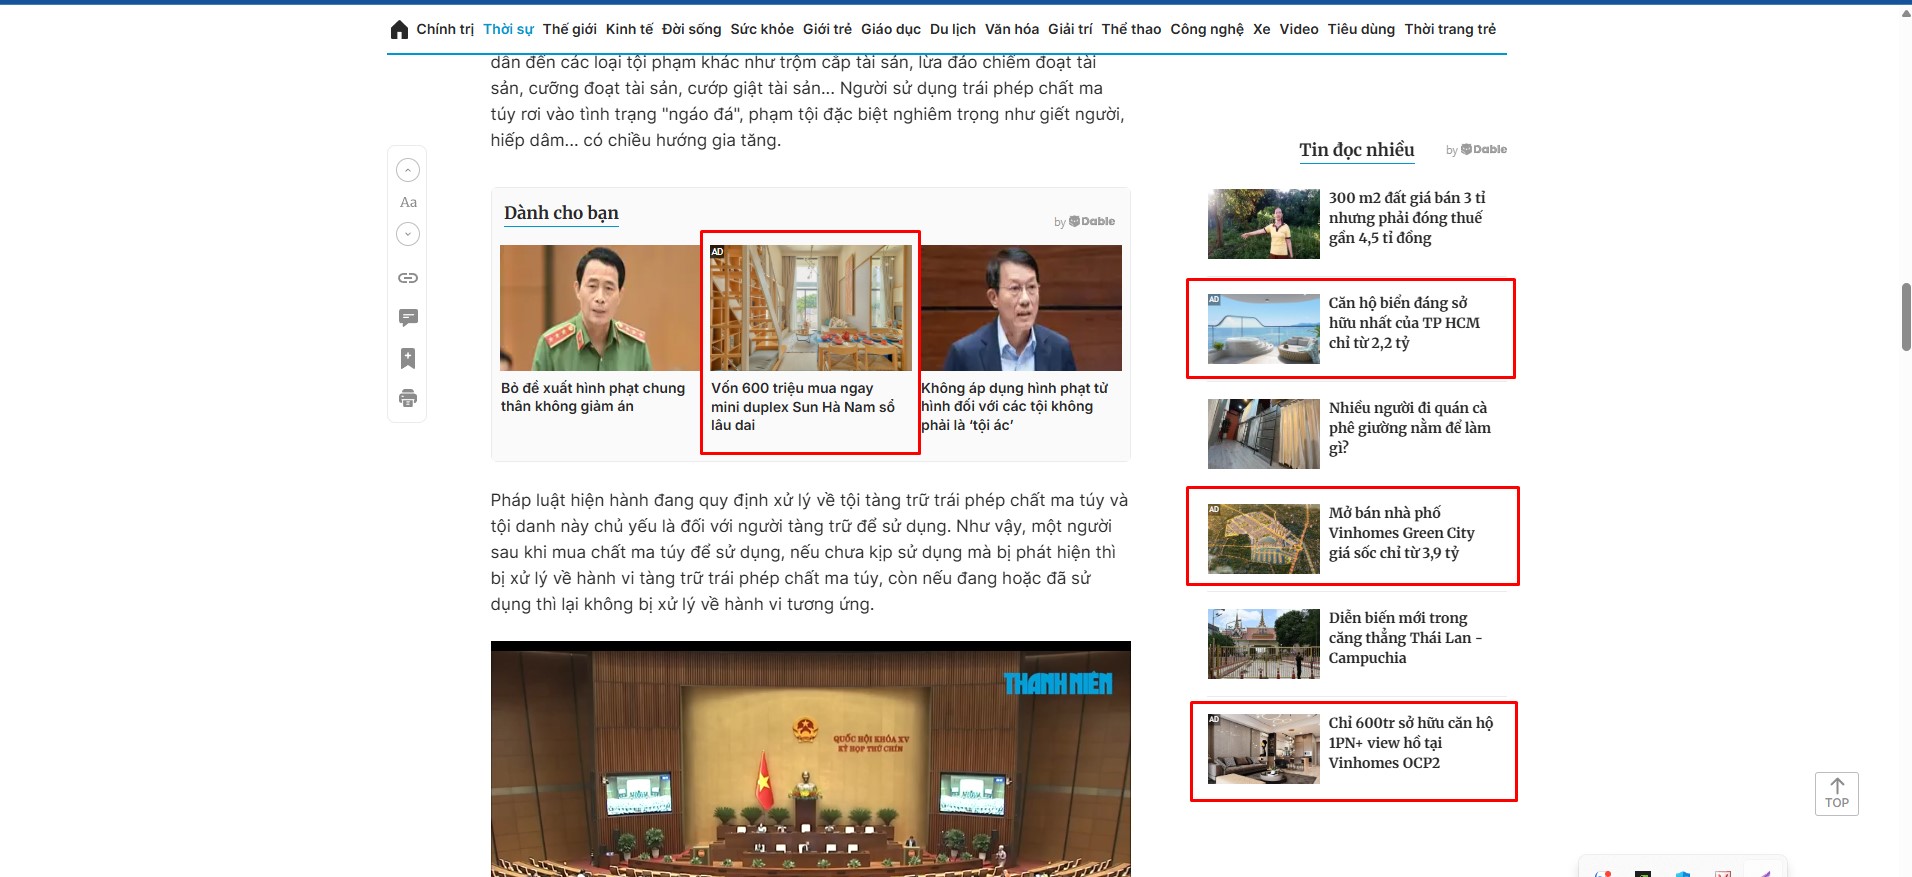Go to Công nghệ section
1912x877 pixels.
(1207, 29)
